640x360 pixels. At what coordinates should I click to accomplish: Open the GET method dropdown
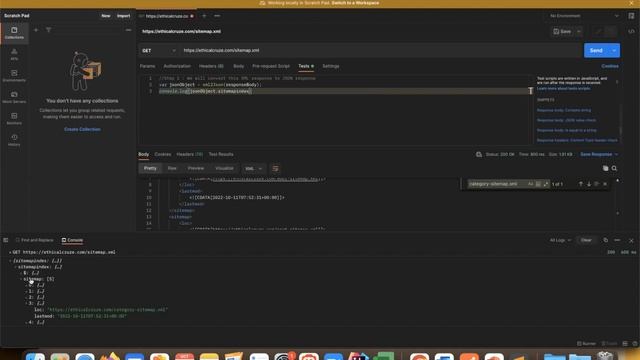pyautogui.click(x=159, y=51)
